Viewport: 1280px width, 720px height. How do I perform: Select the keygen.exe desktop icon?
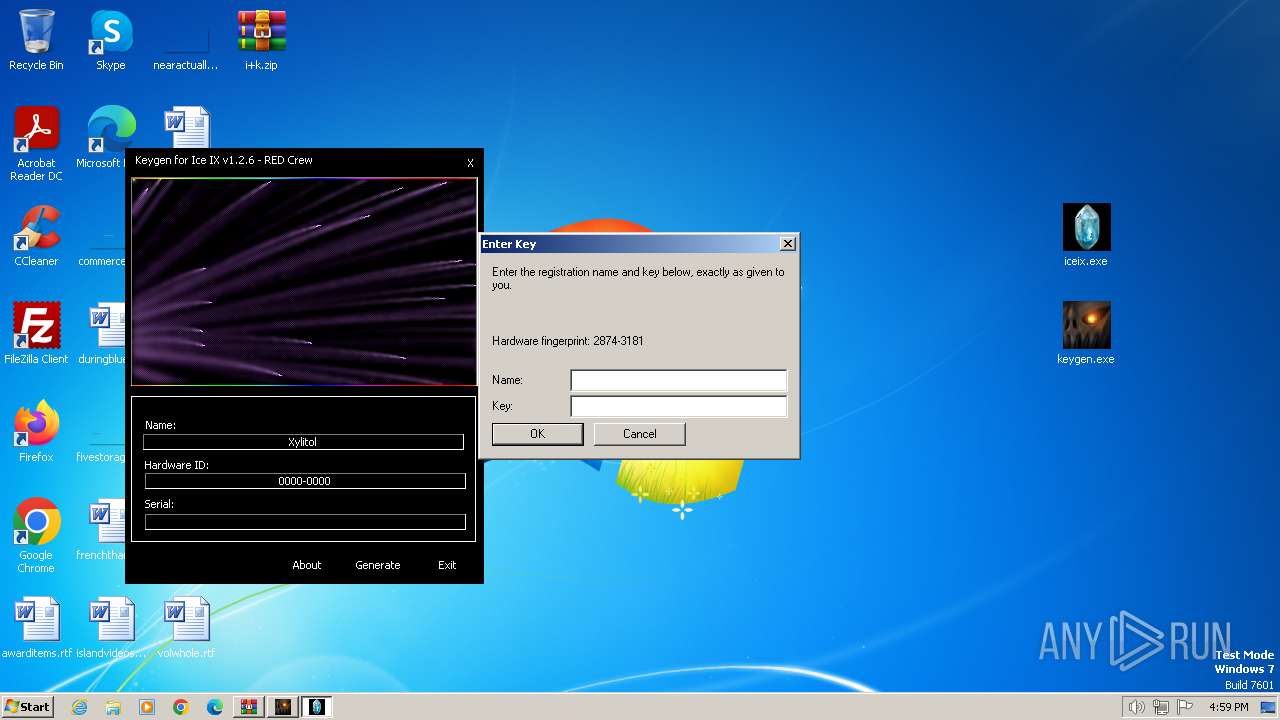(x=1086, y=333)
